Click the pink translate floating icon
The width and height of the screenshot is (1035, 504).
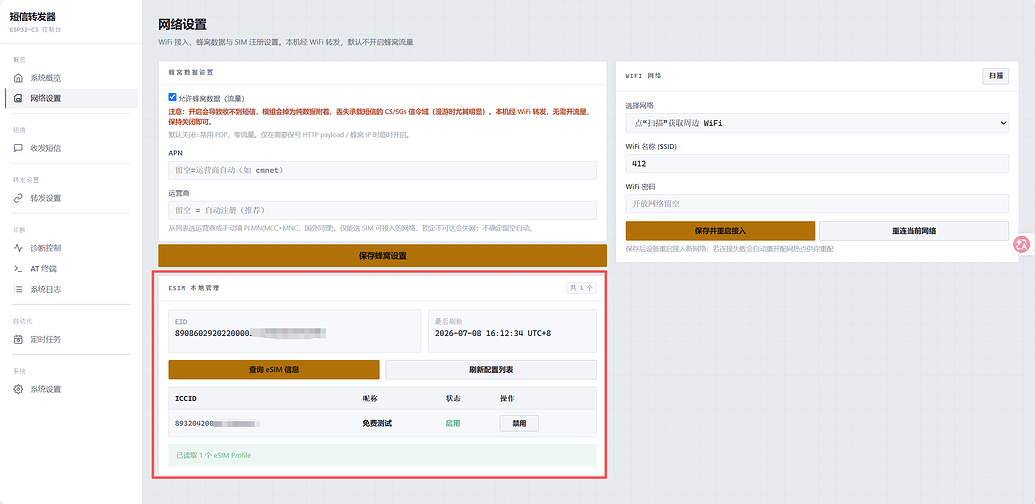click(1021, 244)
